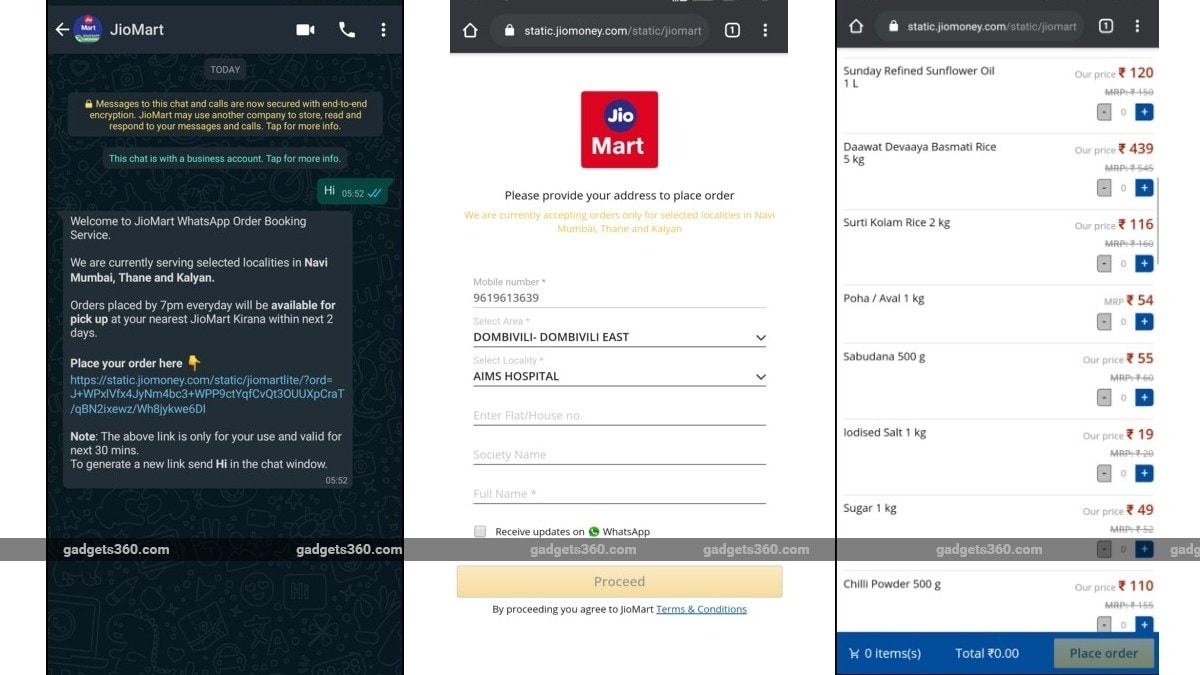Tap the Proceed button
This screenshot has height=675, width=1200.
pos(619,581)
